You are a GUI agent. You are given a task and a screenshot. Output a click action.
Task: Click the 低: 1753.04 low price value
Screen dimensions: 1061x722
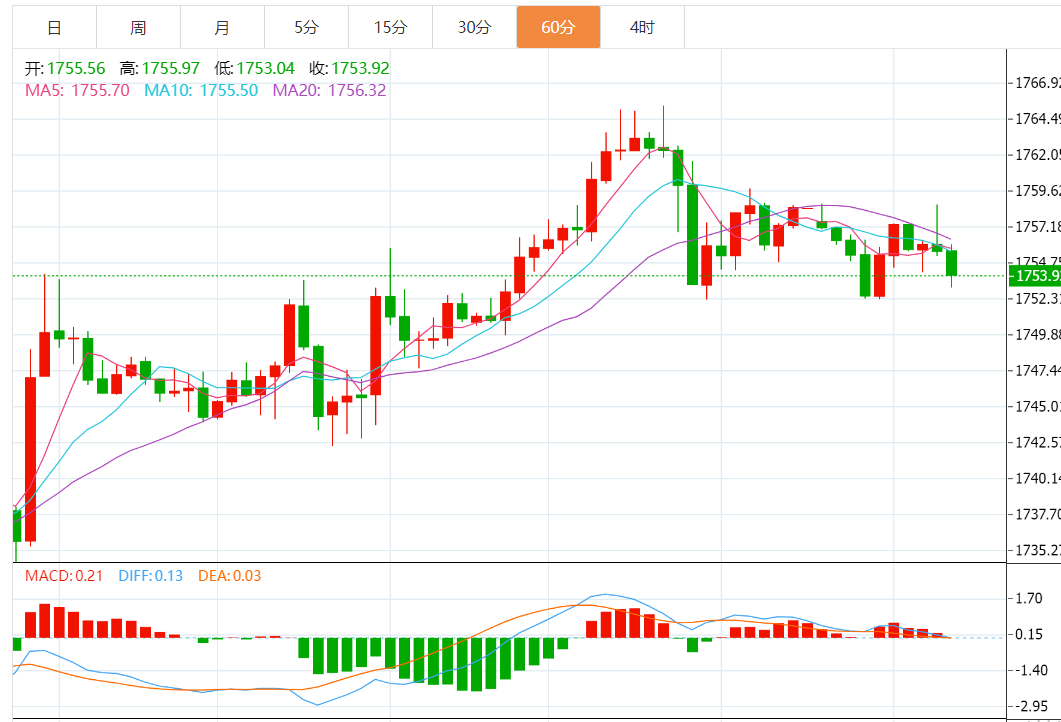[254, 68]
